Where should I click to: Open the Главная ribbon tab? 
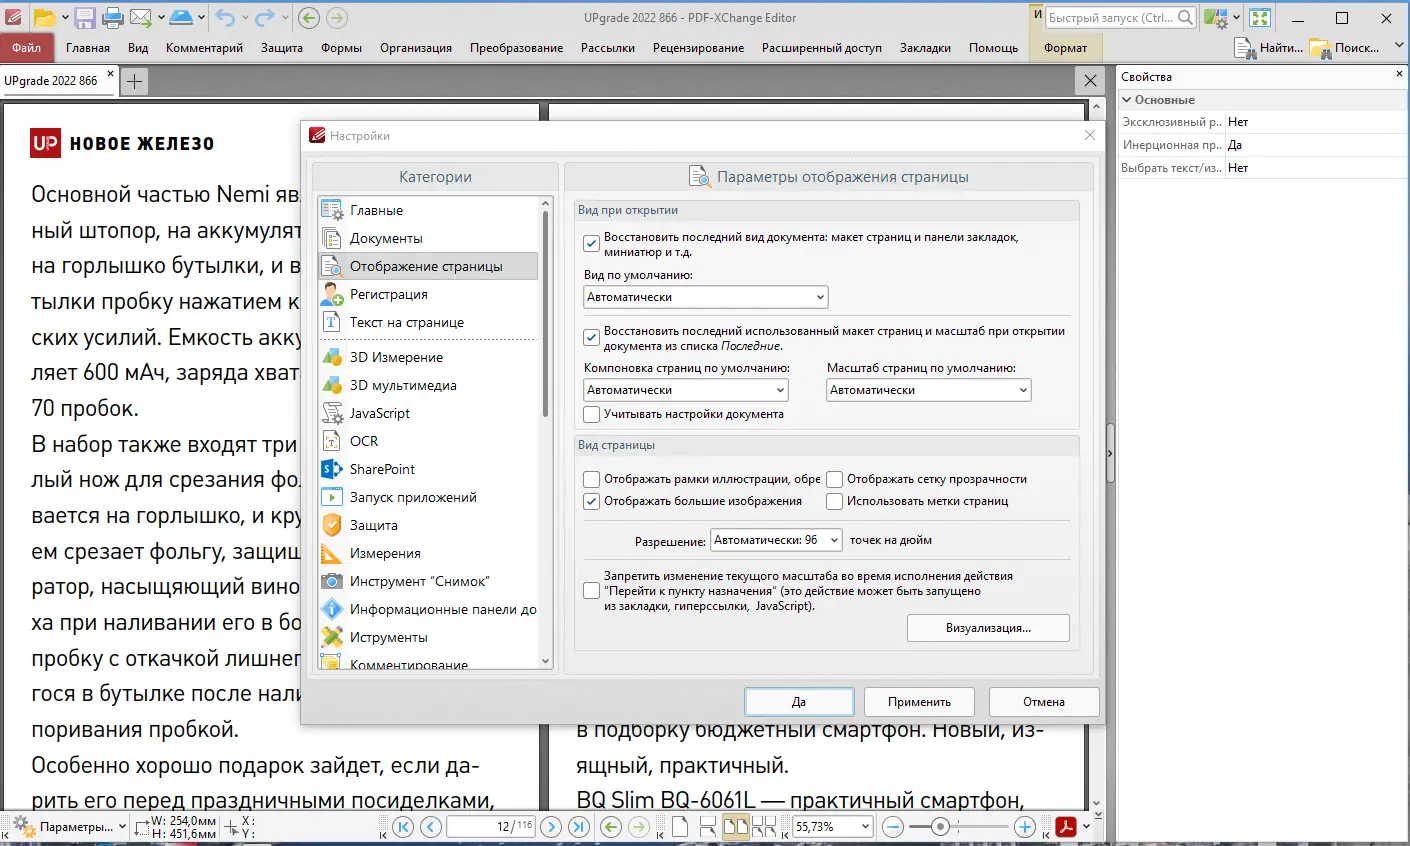88,48
